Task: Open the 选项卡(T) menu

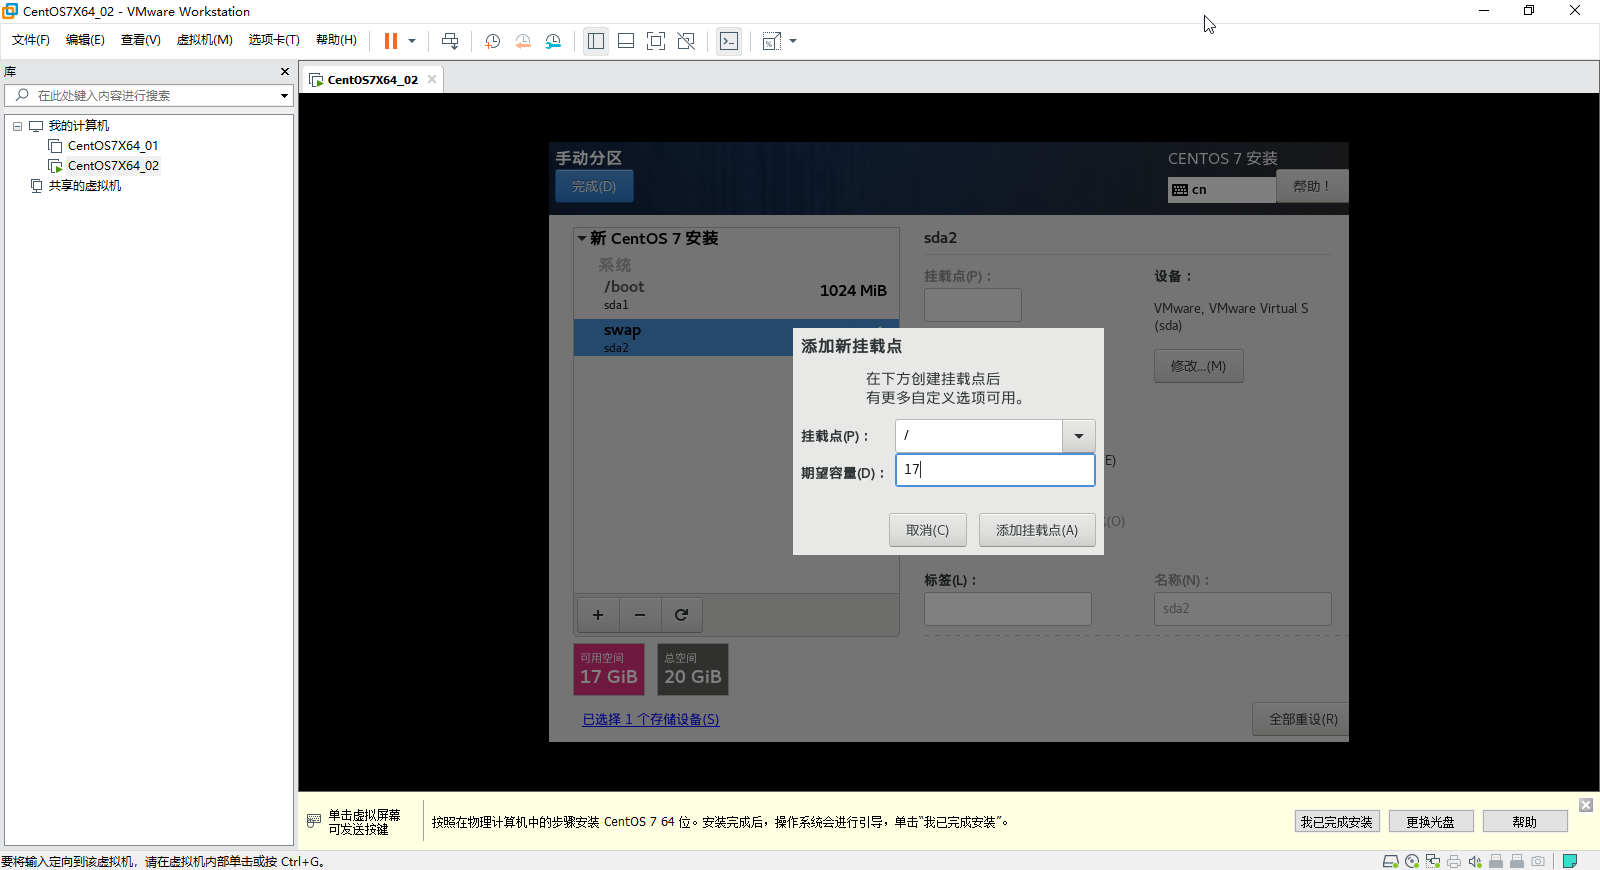Action: [274, 40]
